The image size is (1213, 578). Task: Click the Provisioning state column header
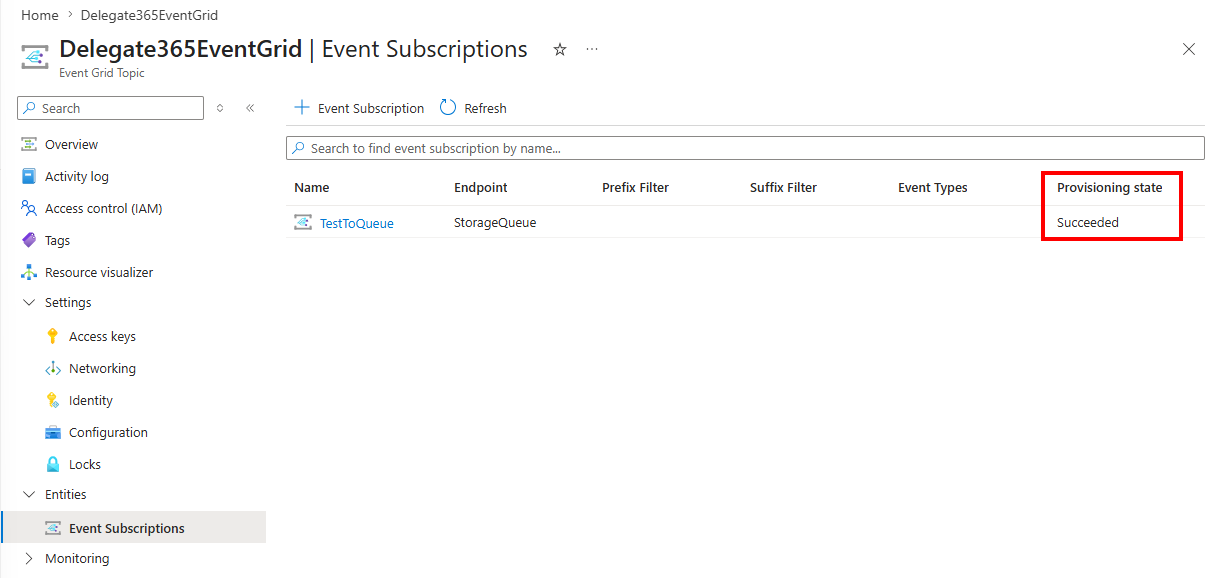click(x=1110, y=188)
